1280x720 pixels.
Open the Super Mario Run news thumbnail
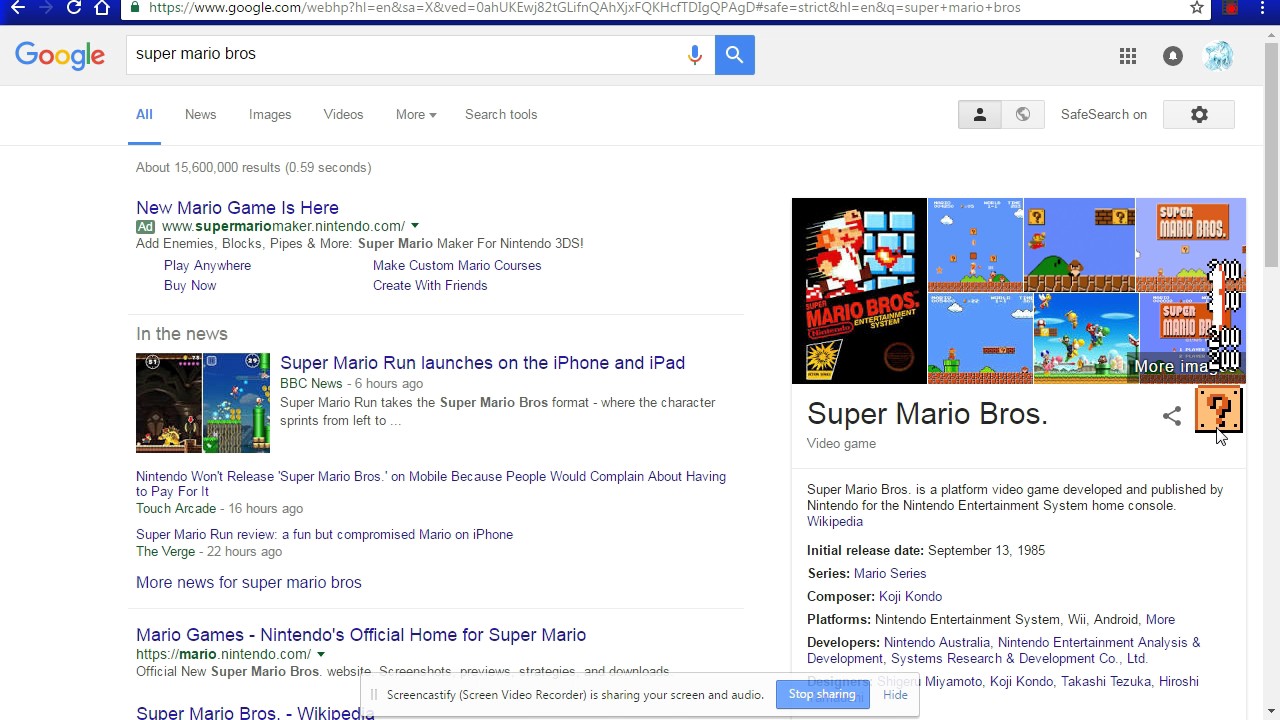pyautogui.click(x=203, y=403)
